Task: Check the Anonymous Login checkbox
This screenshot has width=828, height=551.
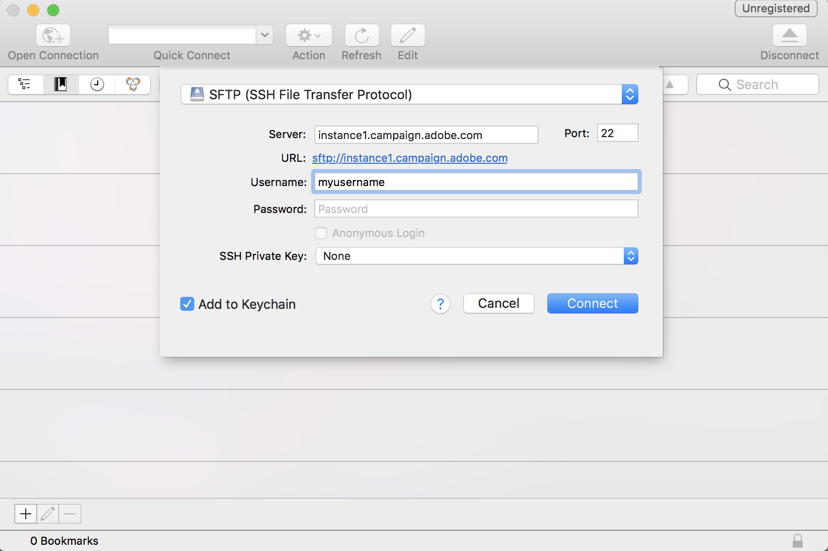Action: 321,233
